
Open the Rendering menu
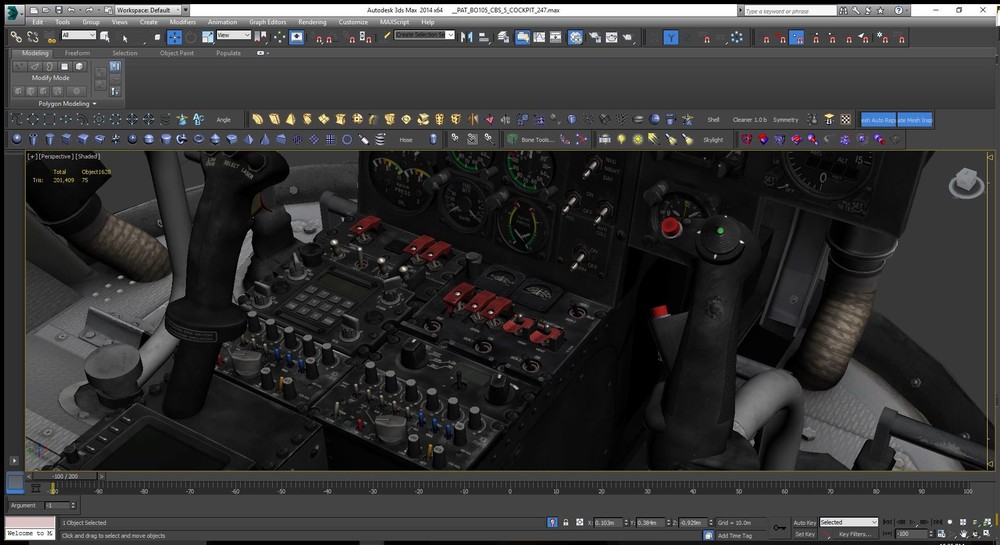coord(312,21)
